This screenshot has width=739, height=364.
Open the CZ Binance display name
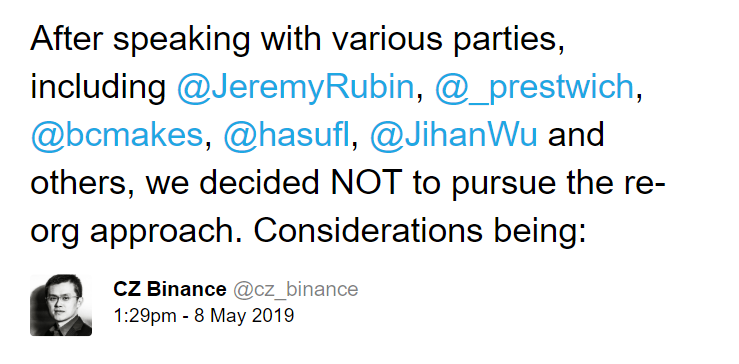pos(170,289)
